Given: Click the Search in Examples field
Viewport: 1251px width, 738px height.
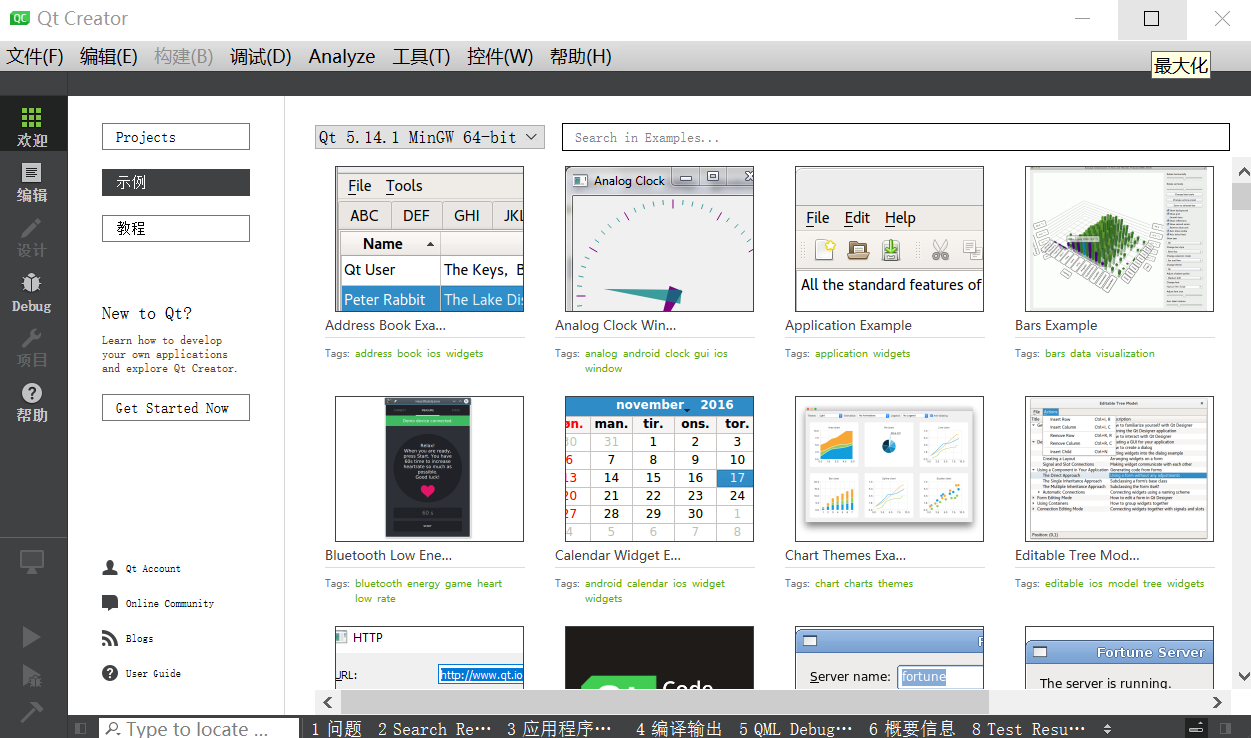Looking at the screenshot, I should point(896,137).
